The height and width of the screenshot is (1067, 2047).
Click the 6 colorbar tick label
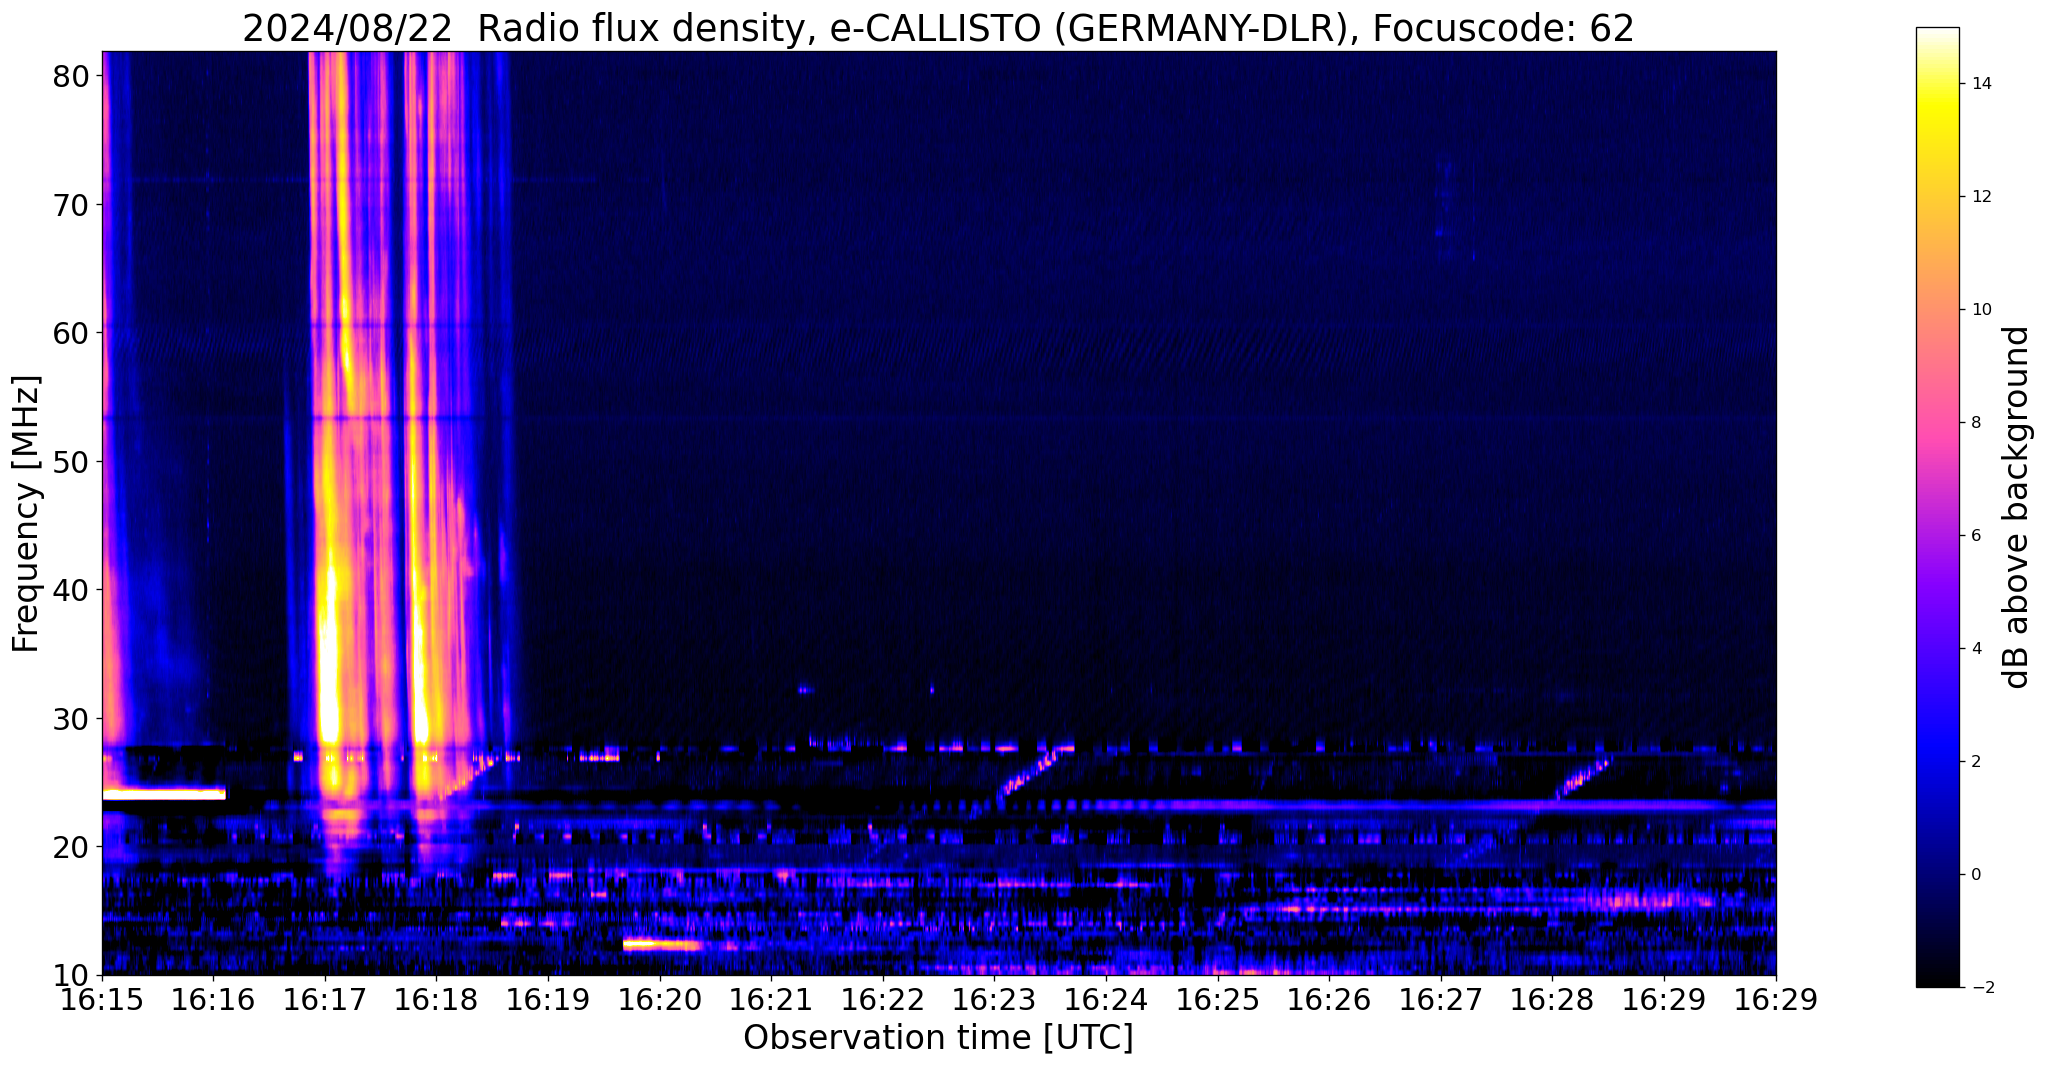click(x=1974, y=535)
